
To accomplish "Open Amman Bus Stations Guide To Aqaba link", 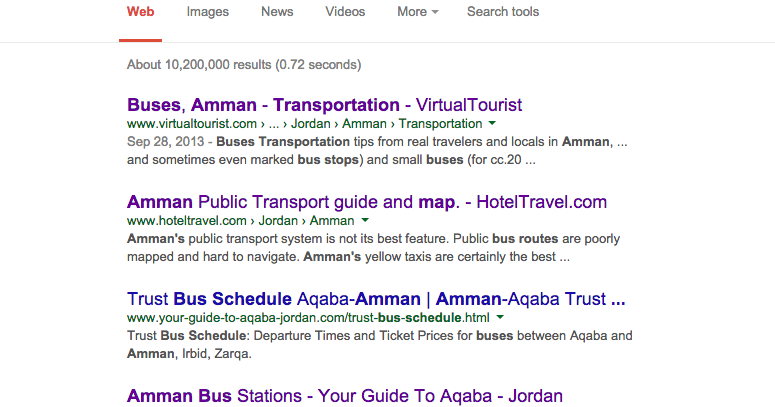I will coord(345,396).
